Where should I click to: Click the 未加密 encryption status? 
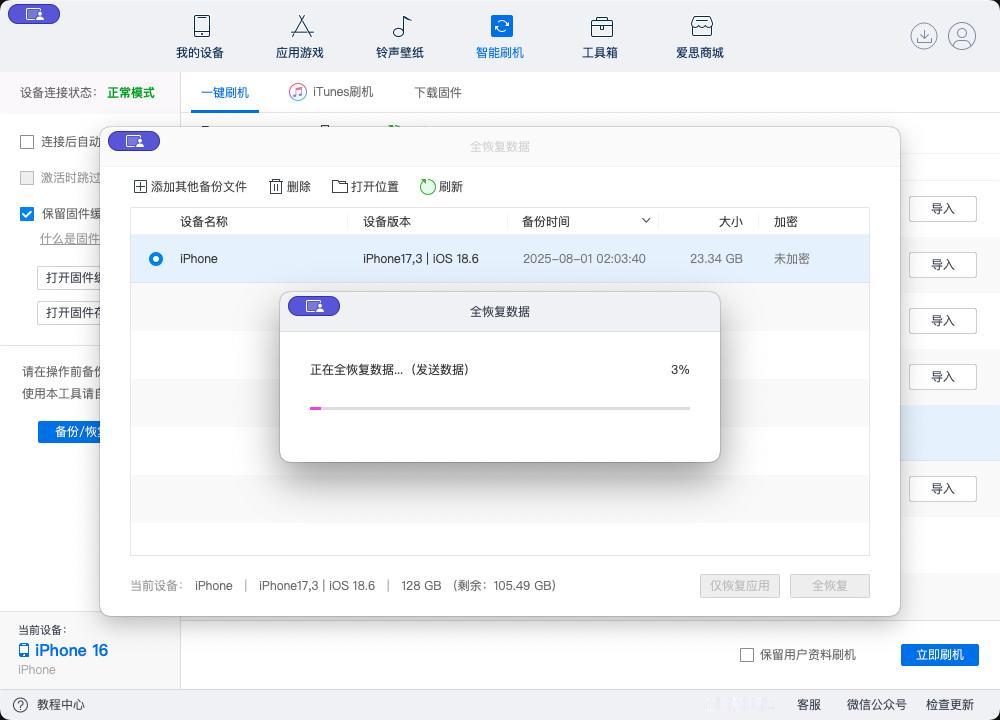point(791,258)
